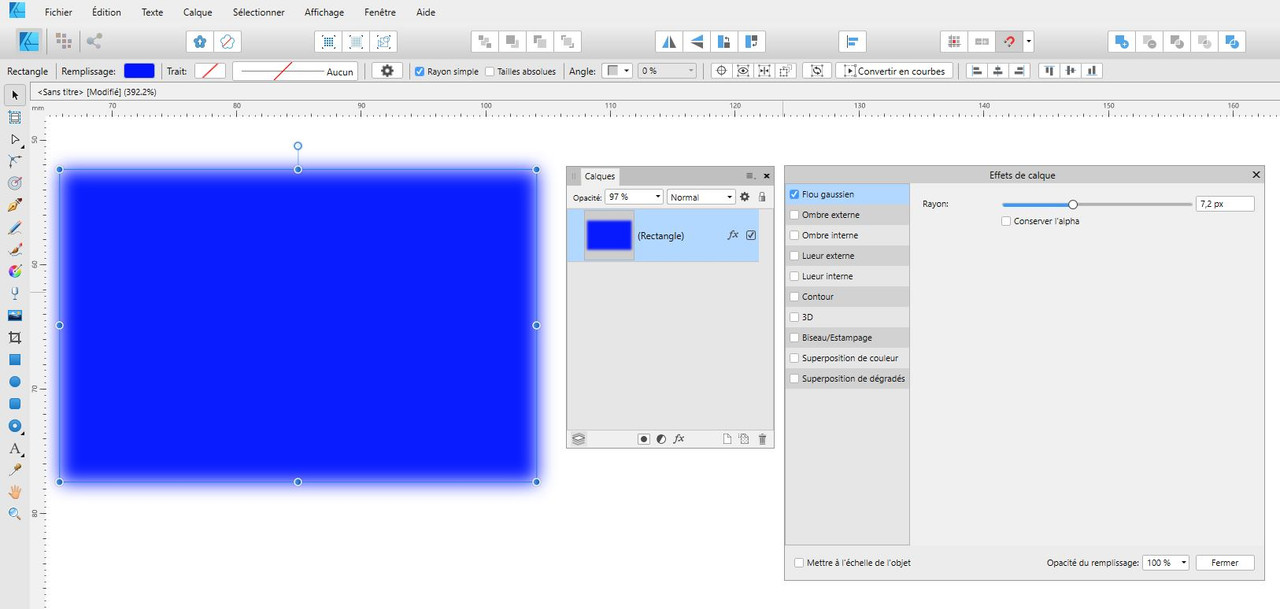
Task: Open Angle corner type dropdown
Action: [616, 71]
